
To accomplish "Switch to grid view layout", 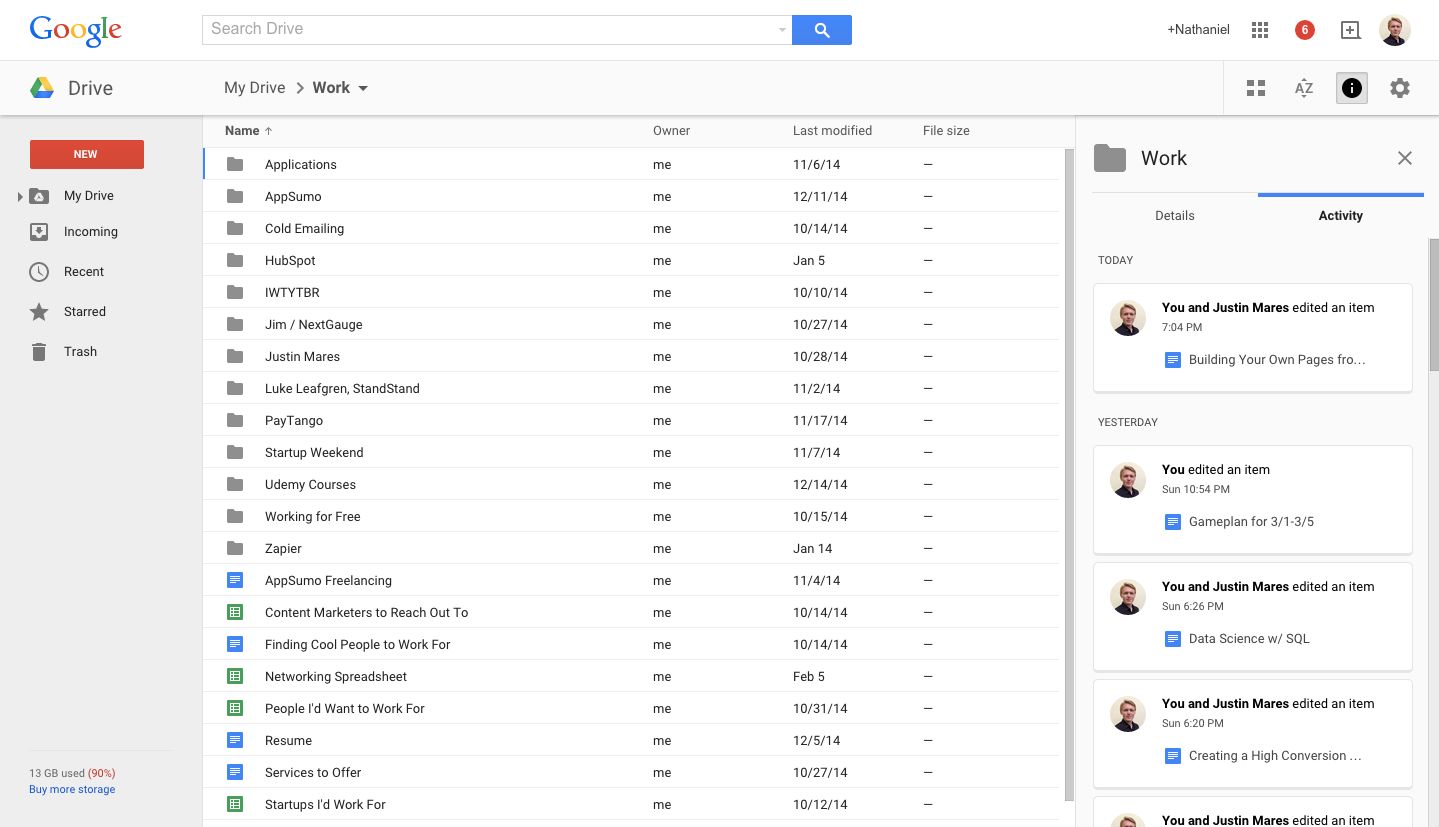I will coord(1255,88).
